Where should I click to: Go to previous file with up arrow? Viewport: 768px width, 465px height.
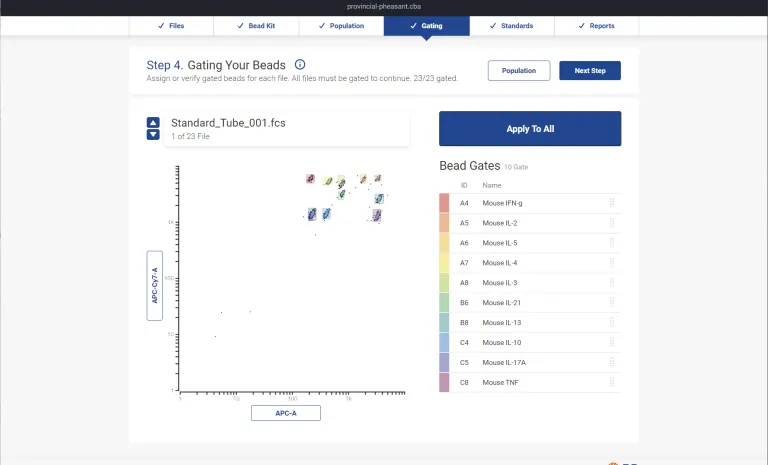point(153,123)
